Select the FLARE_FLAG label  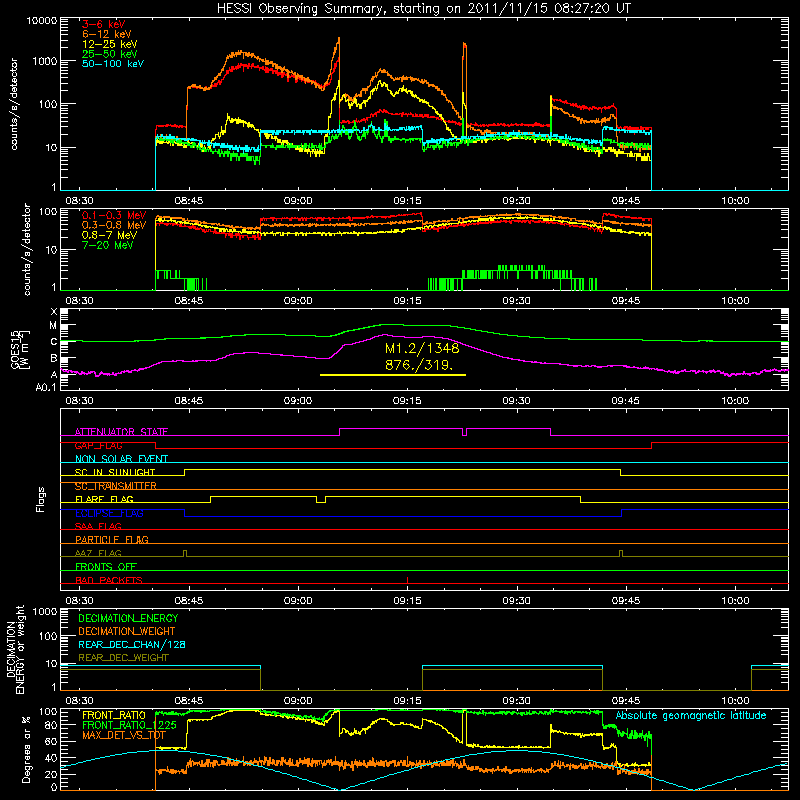tap(104, 499)
